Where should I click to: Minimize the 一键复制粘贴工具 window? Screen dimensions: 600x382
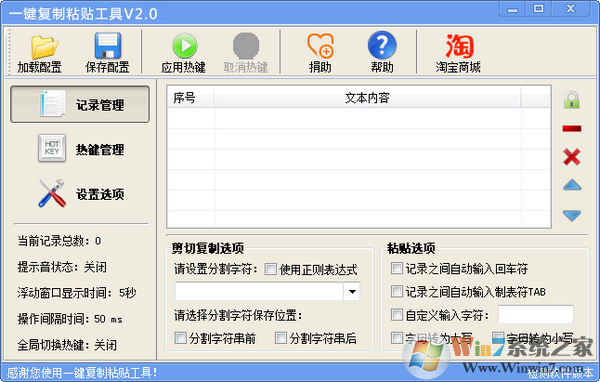coord(513,9)
